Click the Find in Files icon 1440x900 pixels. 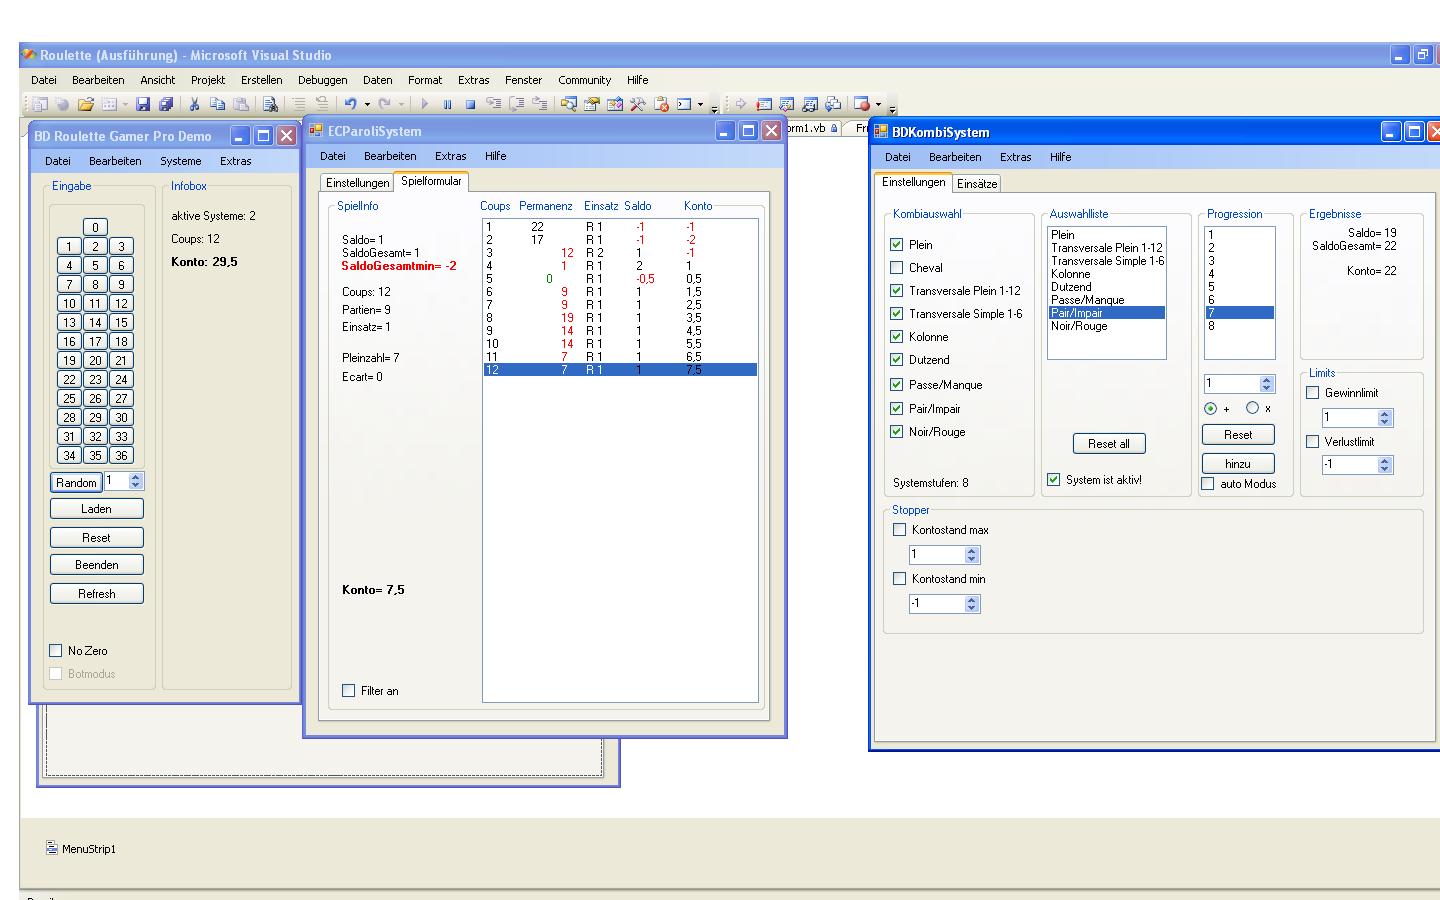(x=270, y=104)
